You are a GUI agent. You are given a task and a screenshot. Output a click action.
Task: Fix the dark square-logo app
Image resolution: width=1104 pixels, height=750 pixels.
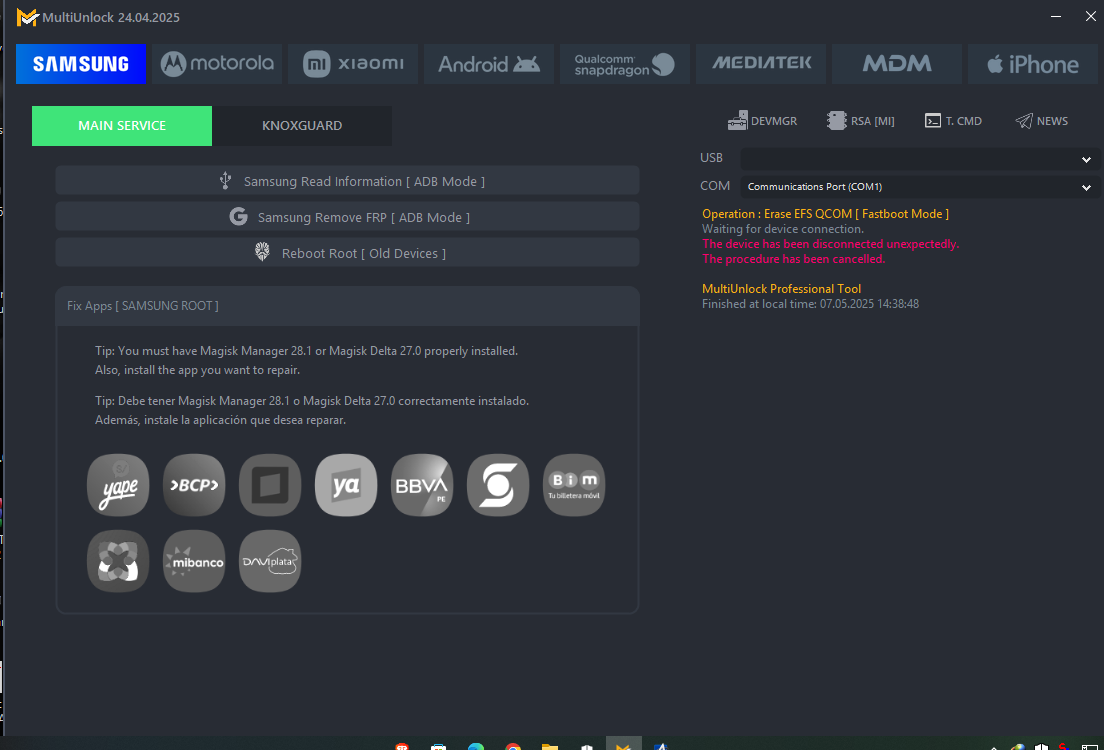(x=270, y=485)
